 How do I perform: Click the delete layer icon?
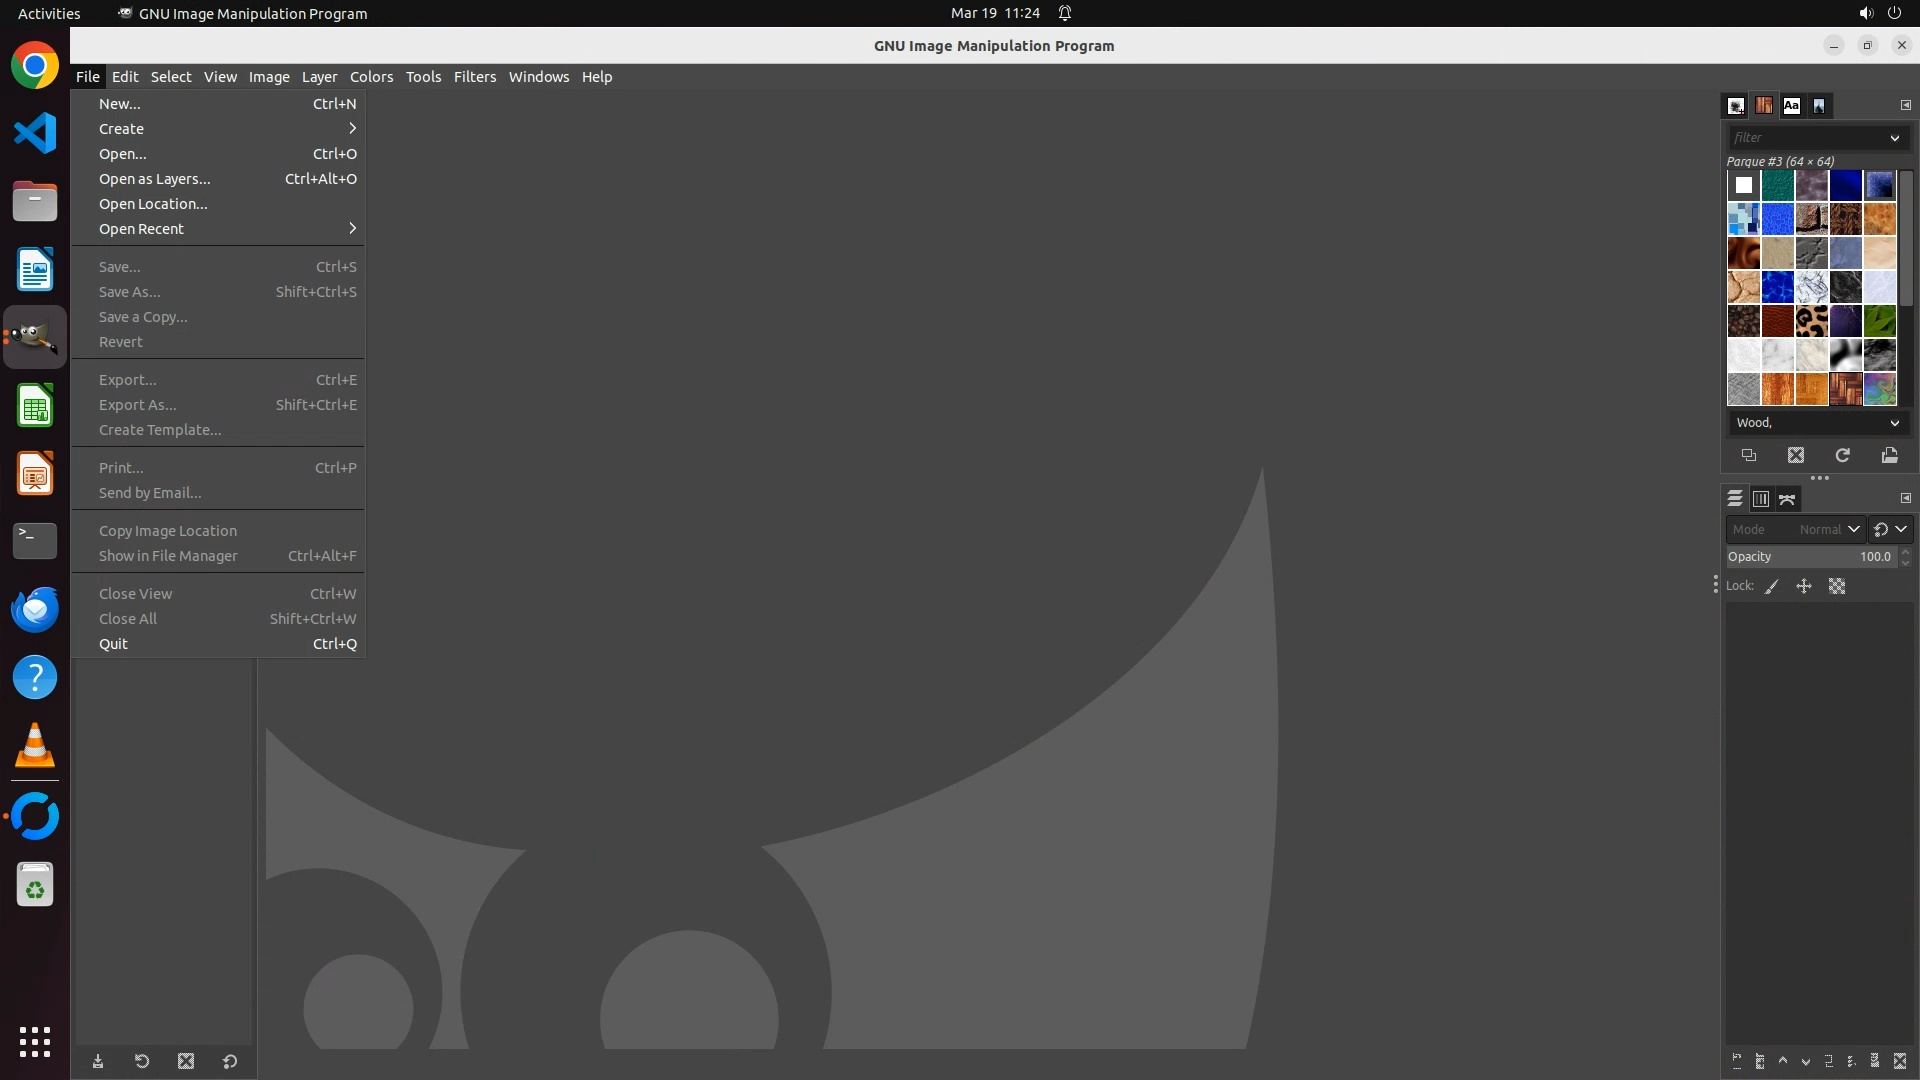coord(1900,1061)
